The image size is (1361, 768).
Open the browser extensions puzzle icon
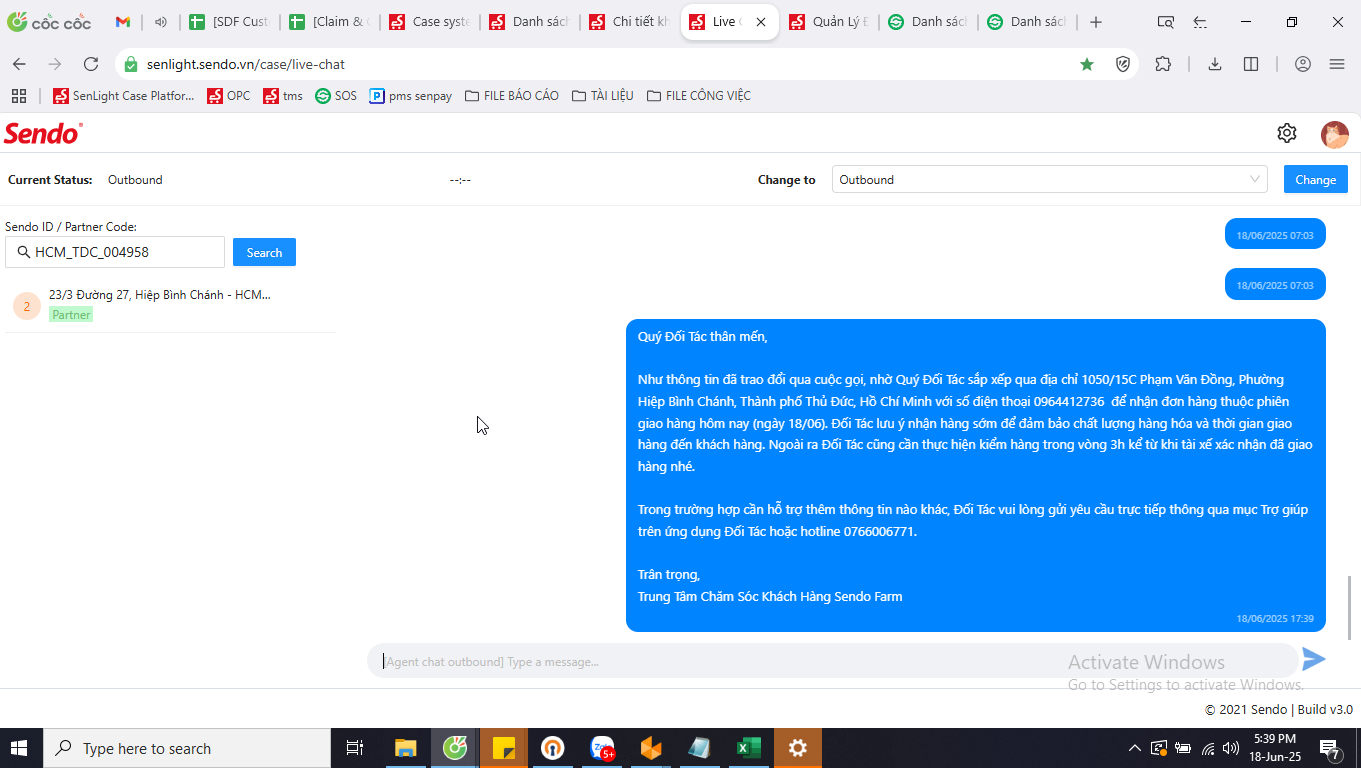point(1163,64)
